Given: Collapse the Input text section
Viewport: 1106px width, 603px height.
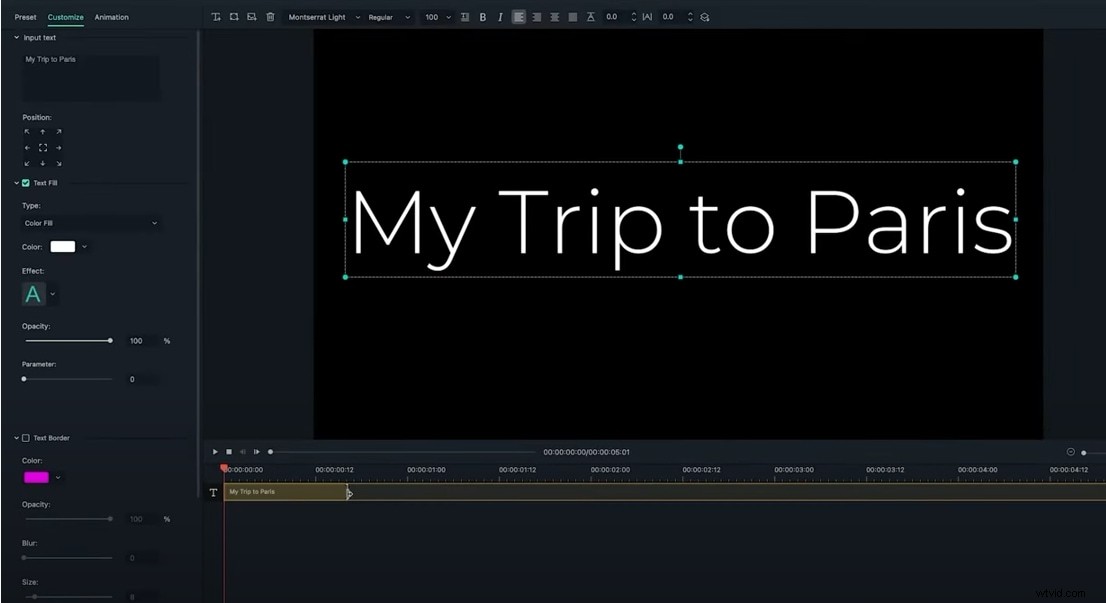Looking at the screenshot, I should pyautogui.click(x=16, y=37).
